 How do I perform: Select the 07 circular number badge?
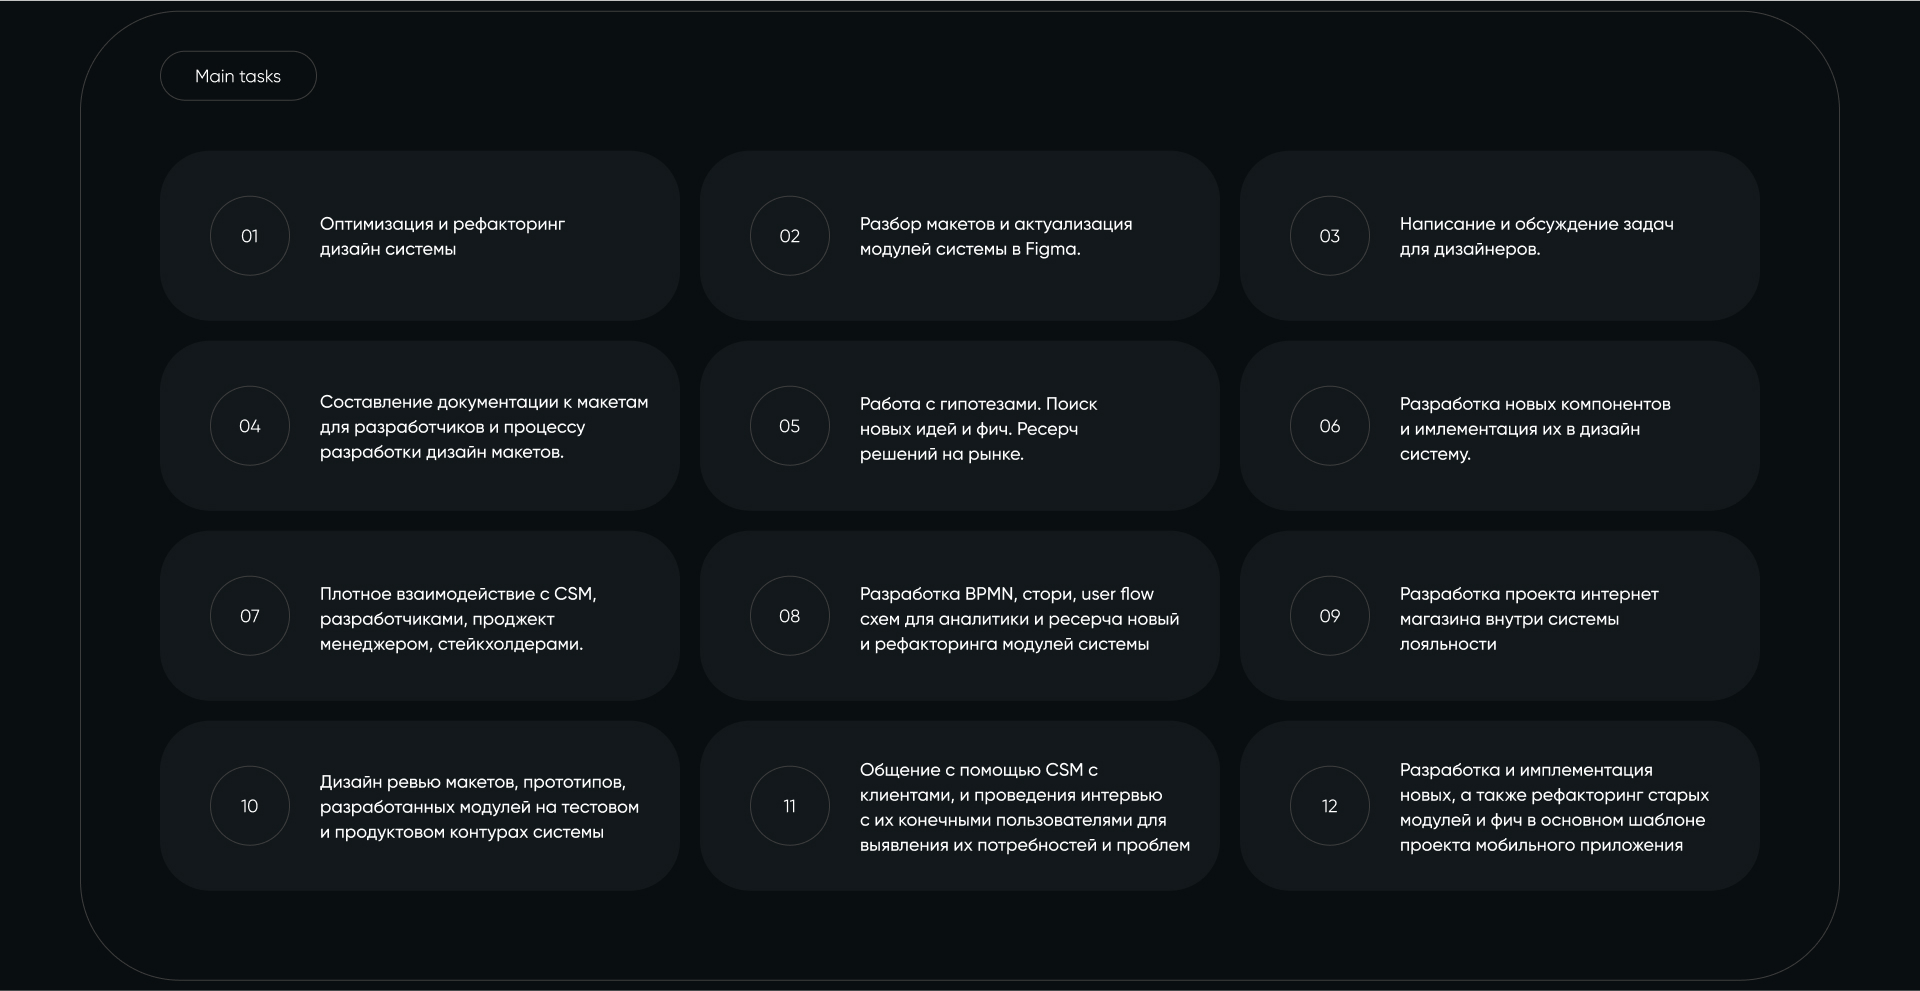250,616
